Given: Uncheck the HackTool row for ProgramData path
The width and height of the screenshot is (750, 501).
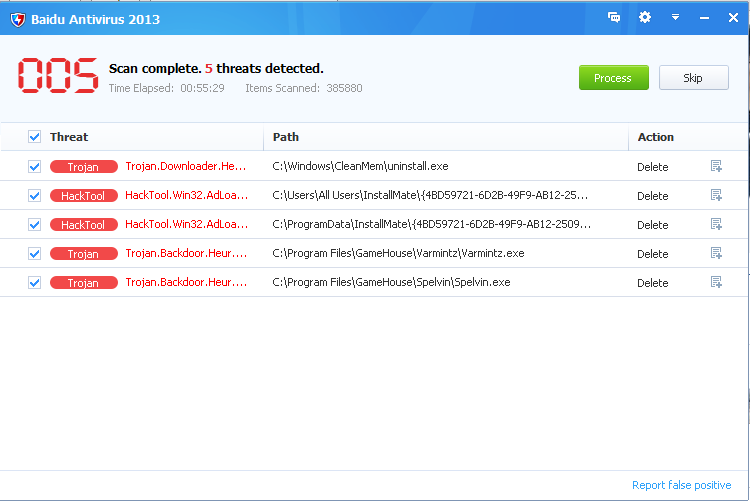Looking at the screenshot, I should pyautogui.click(x=34, y=224).
